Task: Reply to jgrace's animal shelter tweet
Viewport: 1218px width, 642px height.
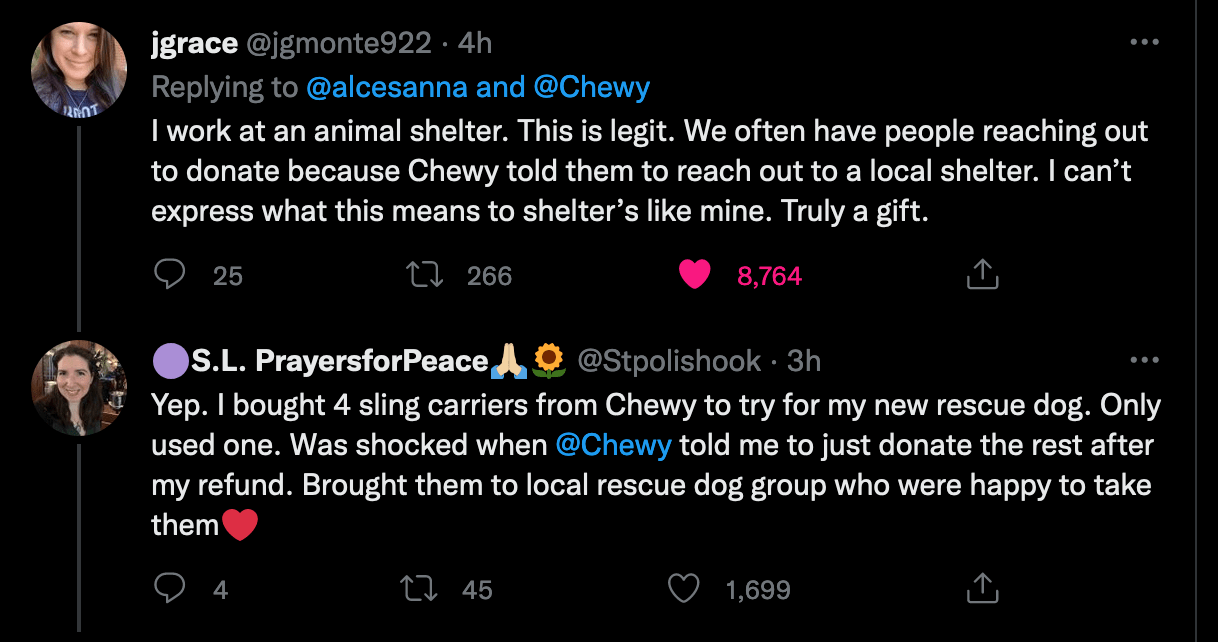Action: click(170, 275)
